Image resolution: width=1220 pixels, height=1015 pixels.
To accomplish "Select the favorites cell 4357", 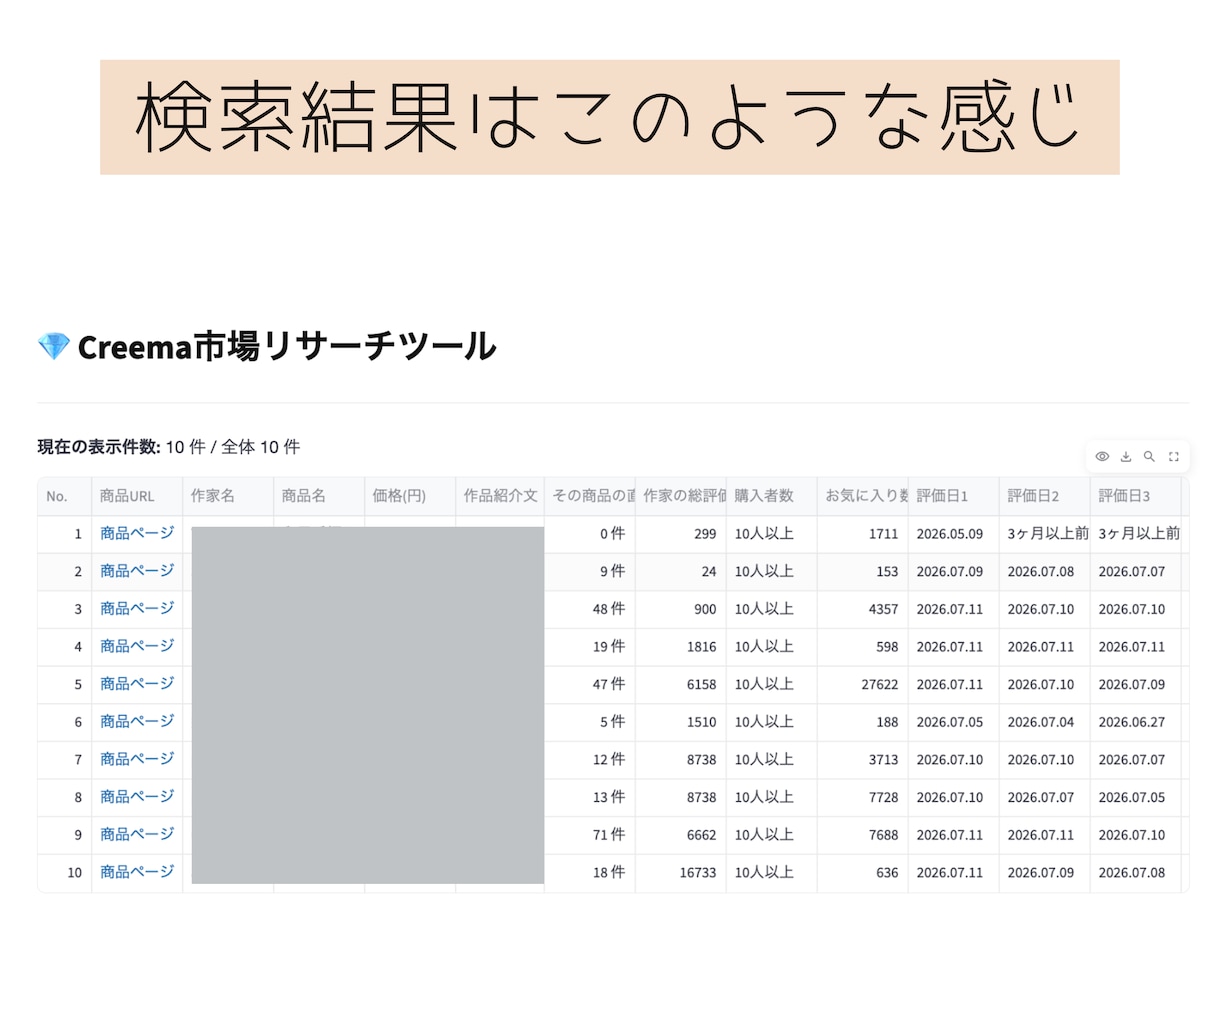I will pos(863,609).
